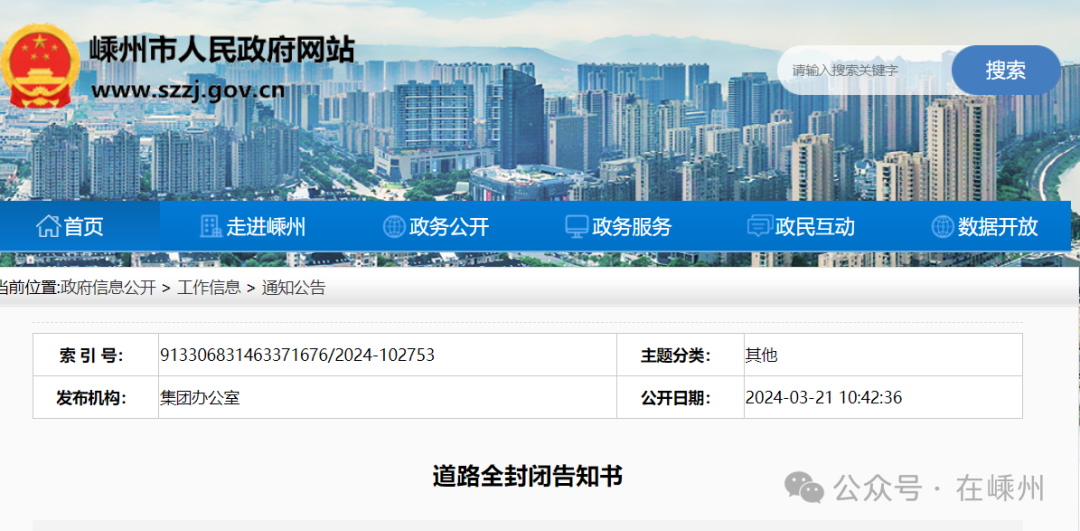Click the WeChat icon in the watermark

coord(804,487)
